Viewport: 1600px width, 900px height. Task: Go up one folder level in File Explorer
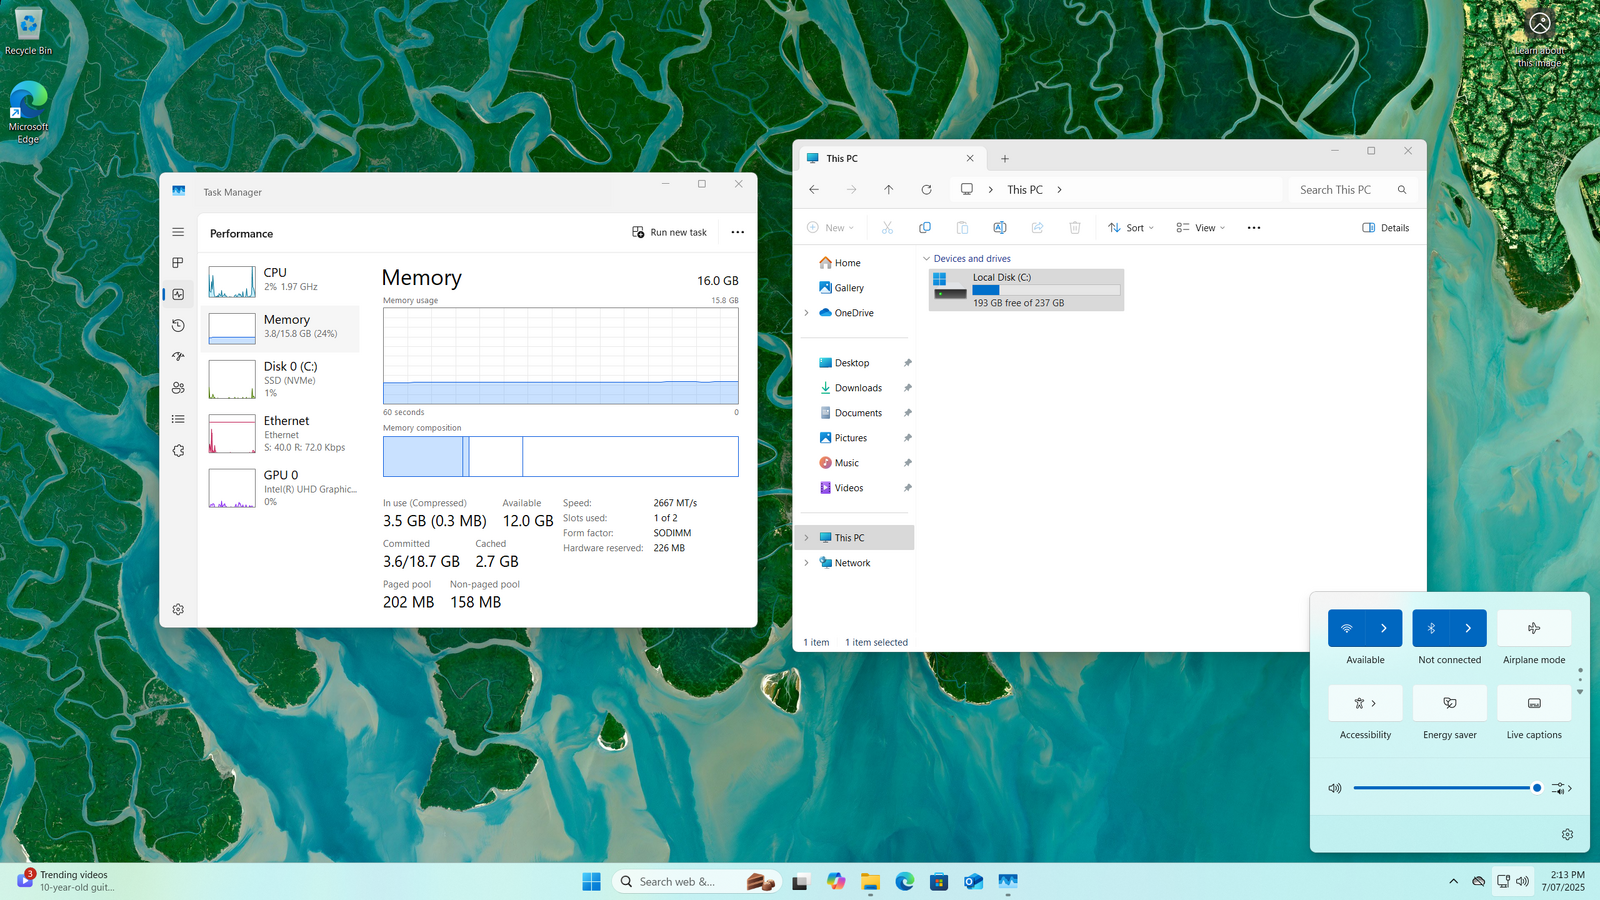pyautogui.click(x=888, y=190)
